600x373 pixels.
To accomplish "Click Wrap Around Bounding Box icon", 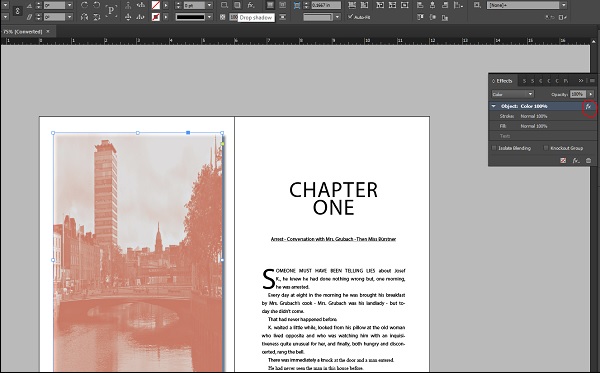I will tap(282, 5).
